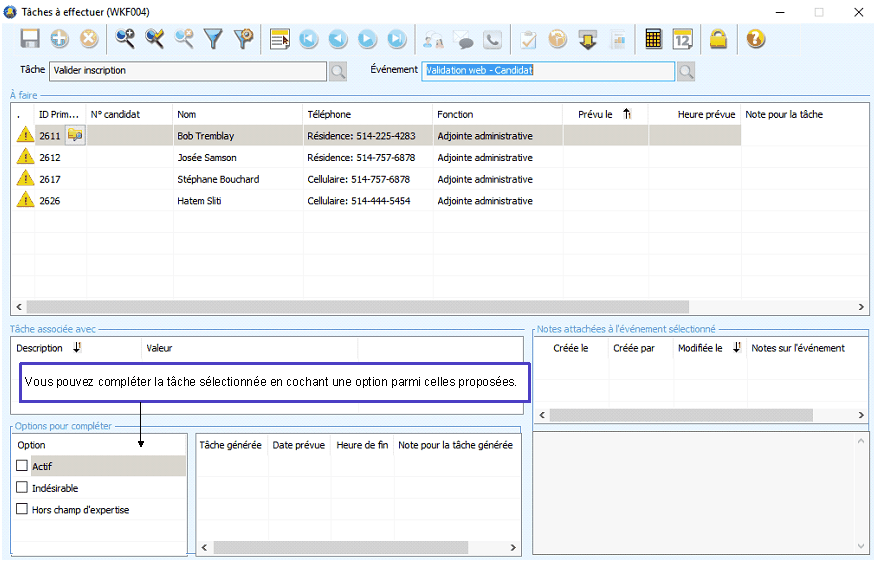The height and width of the screenshot is (562, 876).
Task: Check the Hors champ d'expertise option
Action: (22, 510)
